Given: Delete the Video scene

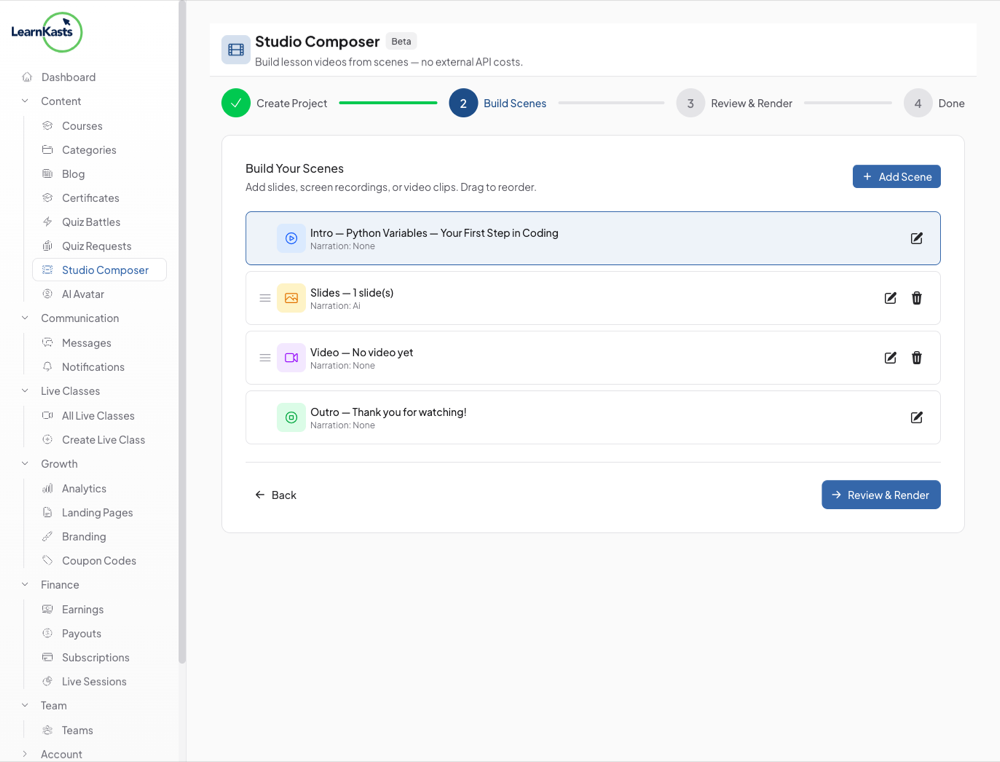Looking at the screenshot, I should point(916,358).
